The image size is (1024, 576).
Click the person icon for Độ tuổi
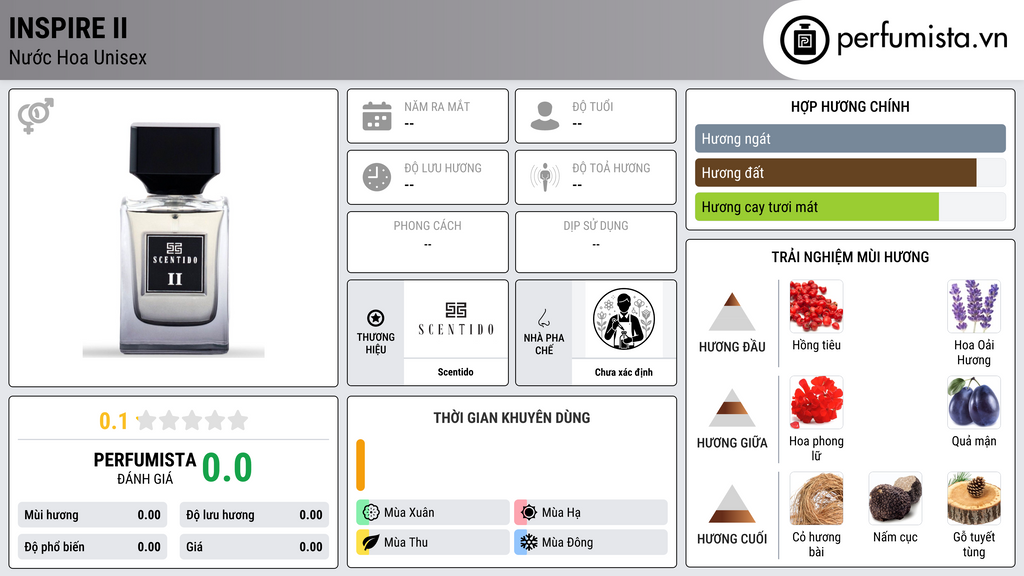tap(545, 116)
